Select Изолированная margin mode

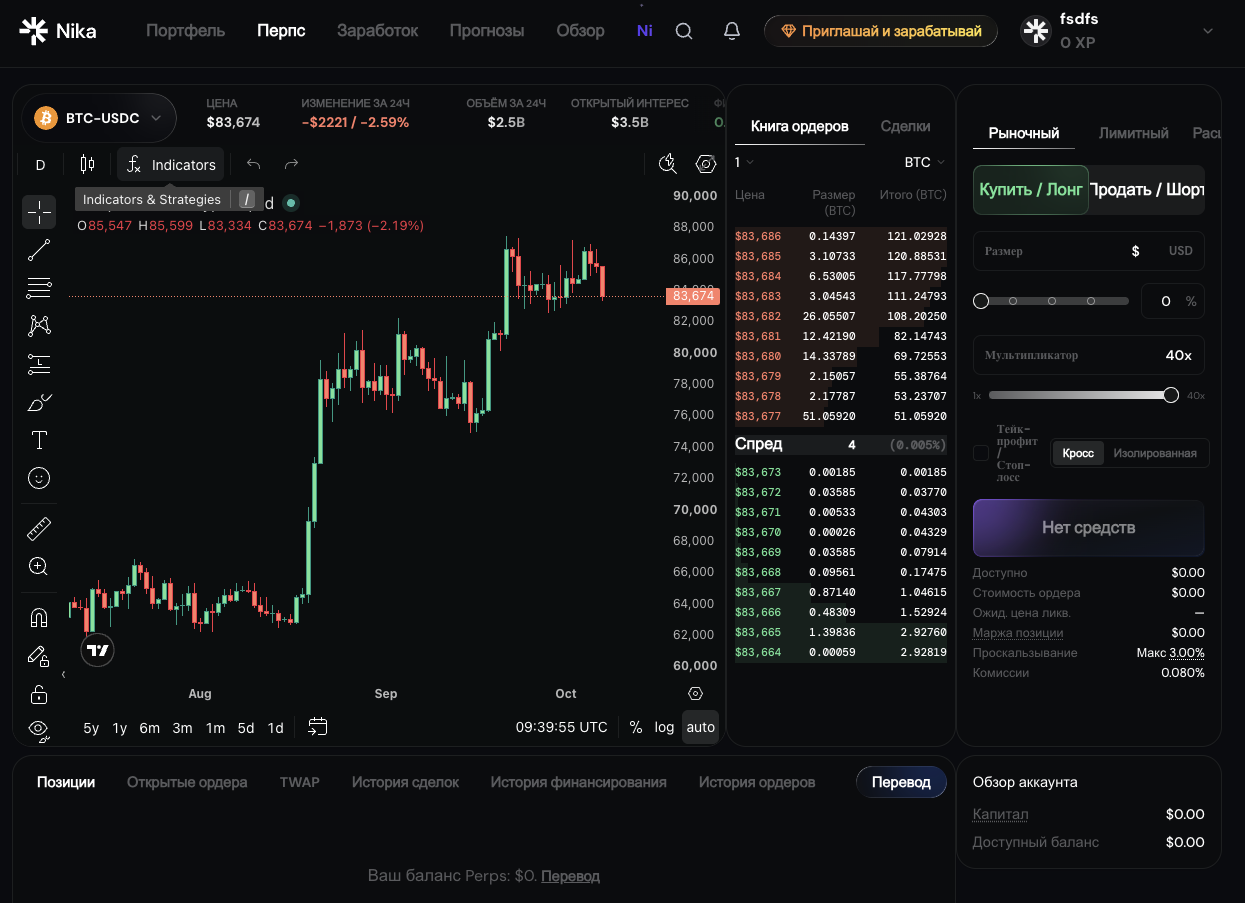pyautogui.click(x=1155, y=453)
